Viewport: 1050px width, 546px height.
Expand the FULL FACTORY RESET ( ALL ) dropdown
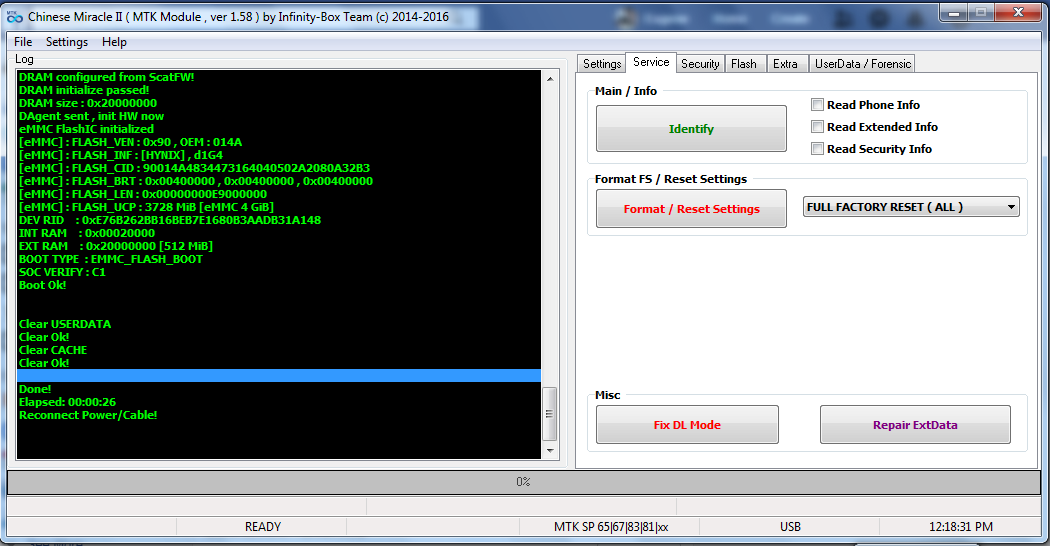(x=911, y=207)
